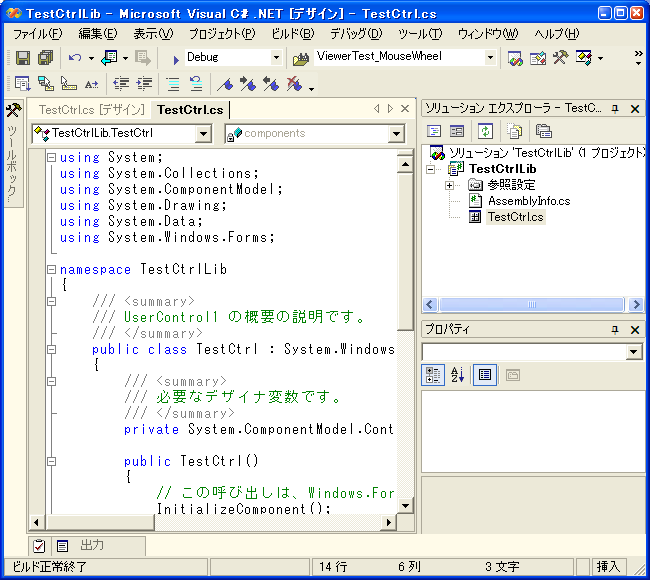Image resolution: width=650 pixels, height=580 pixels.
Task: Expand the 参照設定 references node
Action: (450, 185)
